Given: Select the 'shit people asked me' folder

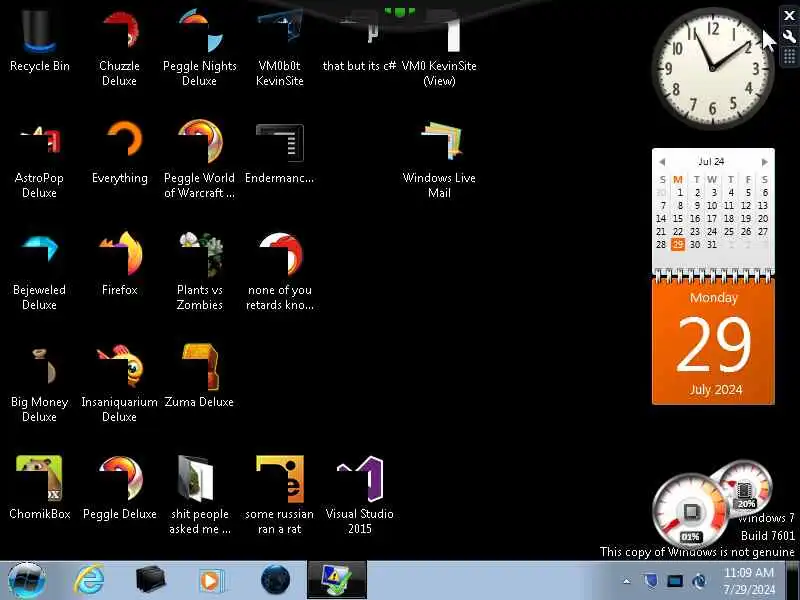Looking at the screenshot, I should [x=199, y=495].
